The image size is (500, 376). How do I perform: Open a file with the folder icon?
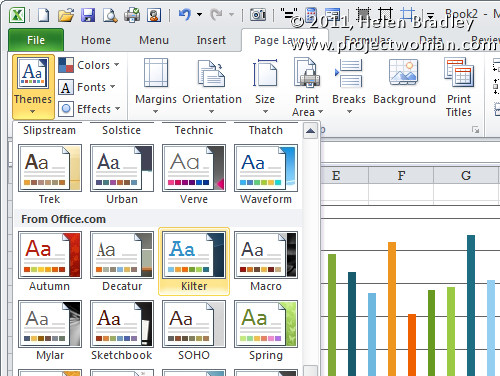pyautogui.click(x=66, y=15)
